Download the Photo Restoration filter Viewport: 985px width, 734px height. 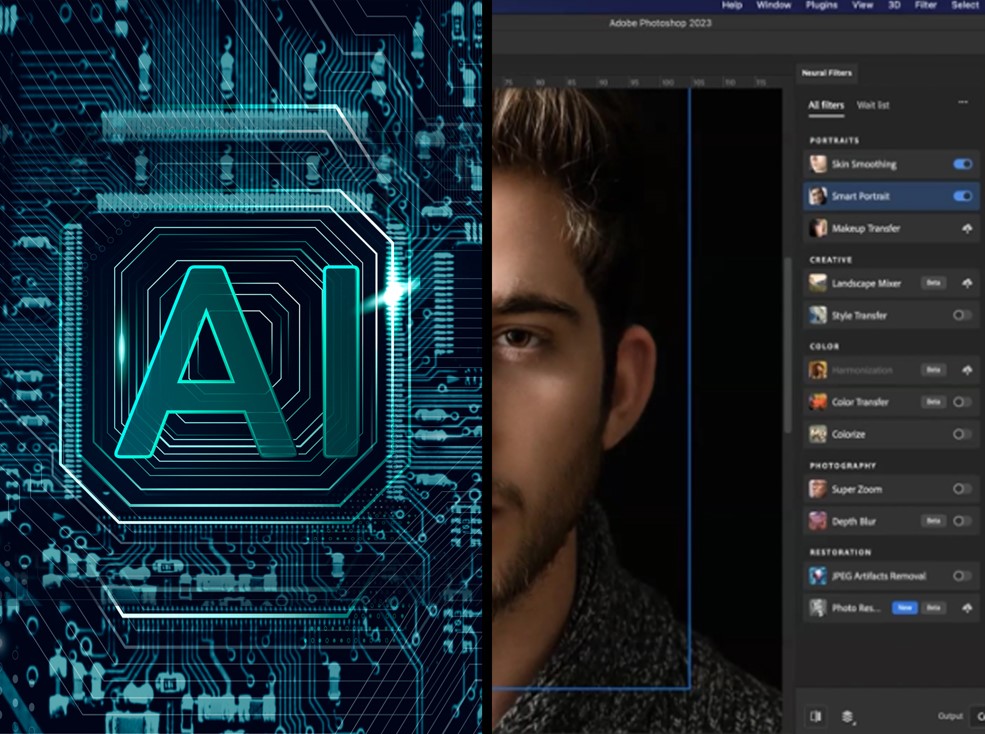[x=967, y=608]
